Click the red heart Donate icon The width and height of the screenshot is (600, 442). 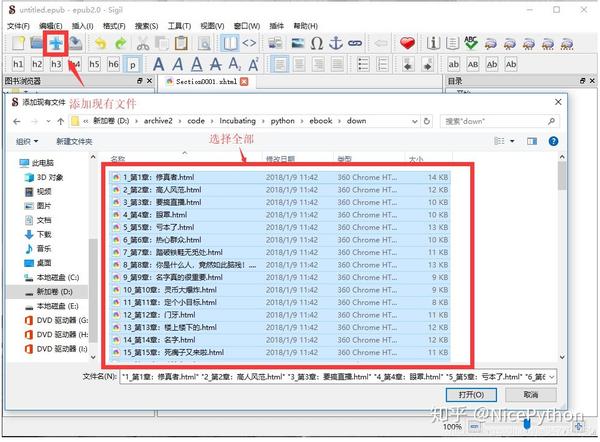click(407, 43)
